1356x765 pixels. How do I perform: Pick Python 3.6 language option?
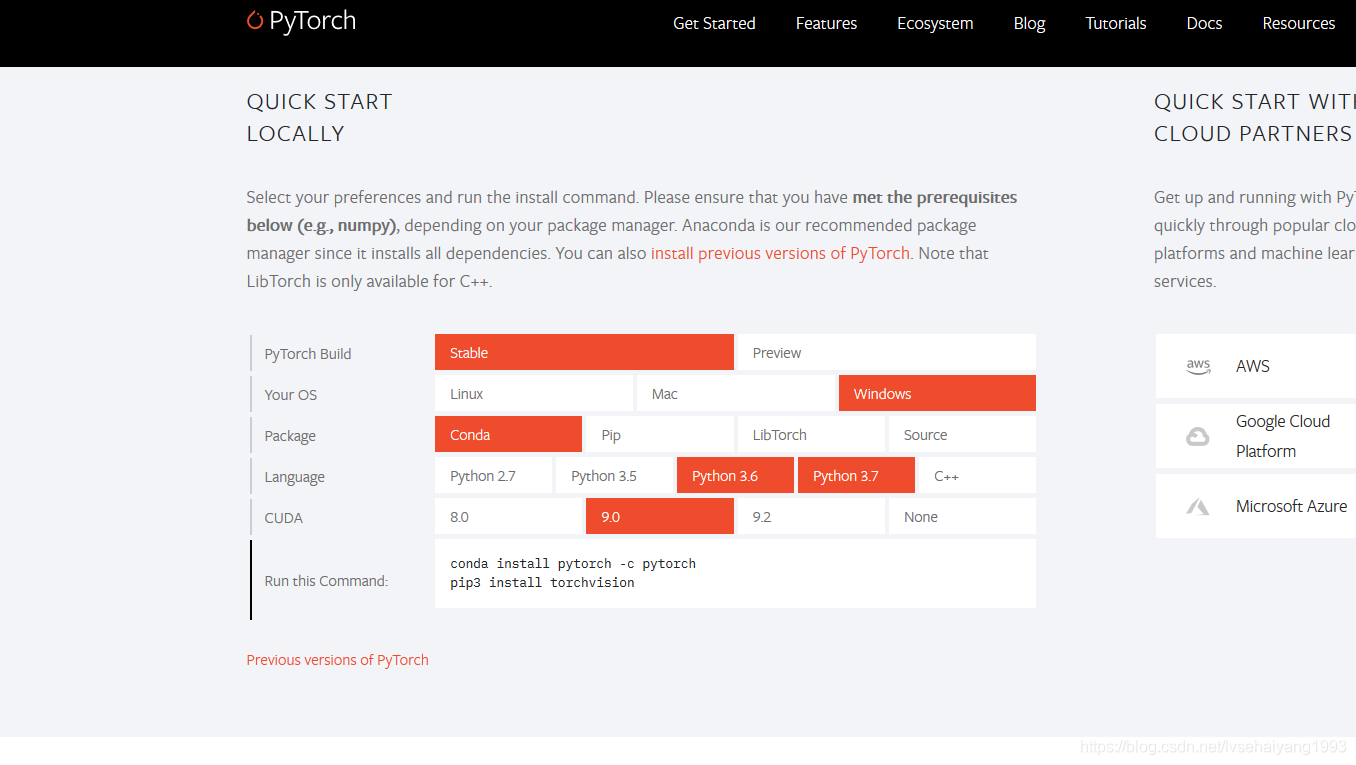735,476
